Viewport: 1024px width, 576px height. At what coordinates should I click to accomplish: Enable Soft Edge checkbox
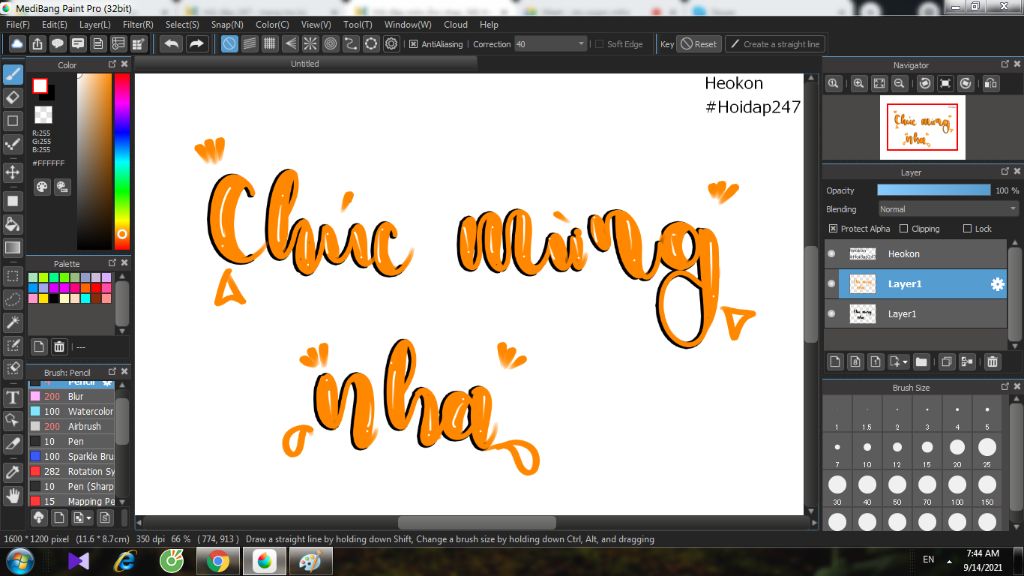[x=600, y=44]
